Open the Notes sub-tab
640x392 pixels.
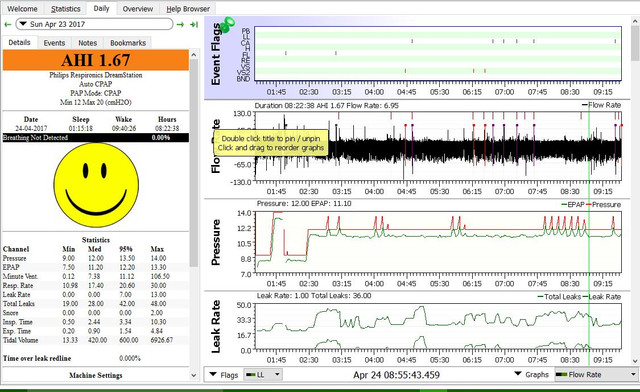(x=87, y=43)
